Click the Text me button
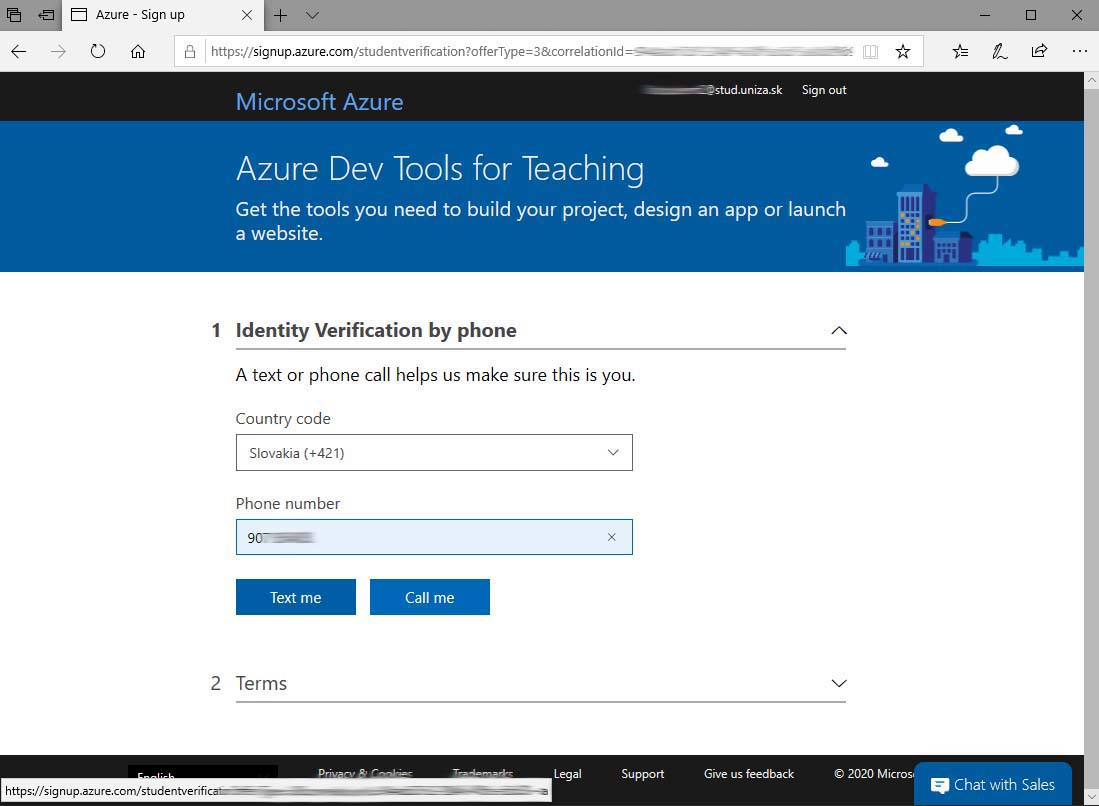 [x=296, y=597]
